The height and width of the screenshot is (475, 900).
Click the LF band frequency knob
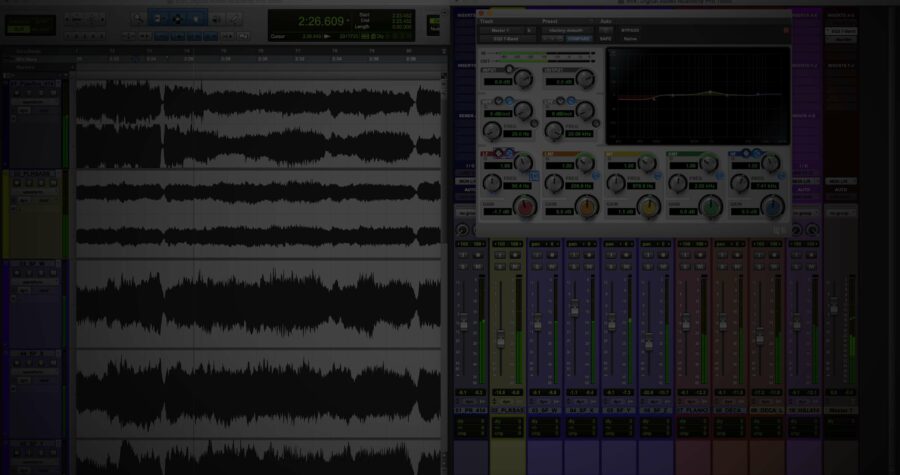pos(492,184)
